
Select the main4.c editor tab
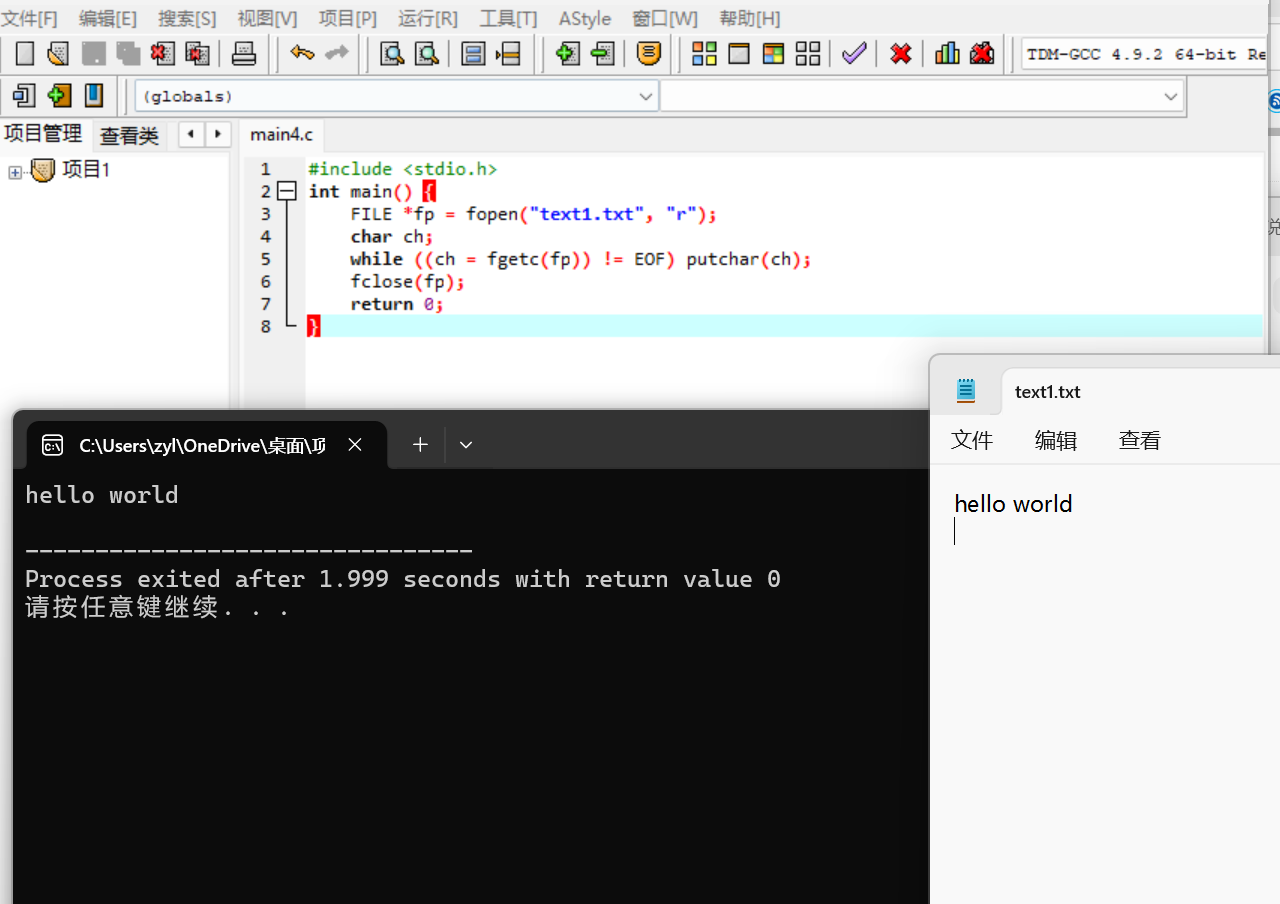[282, 134]
